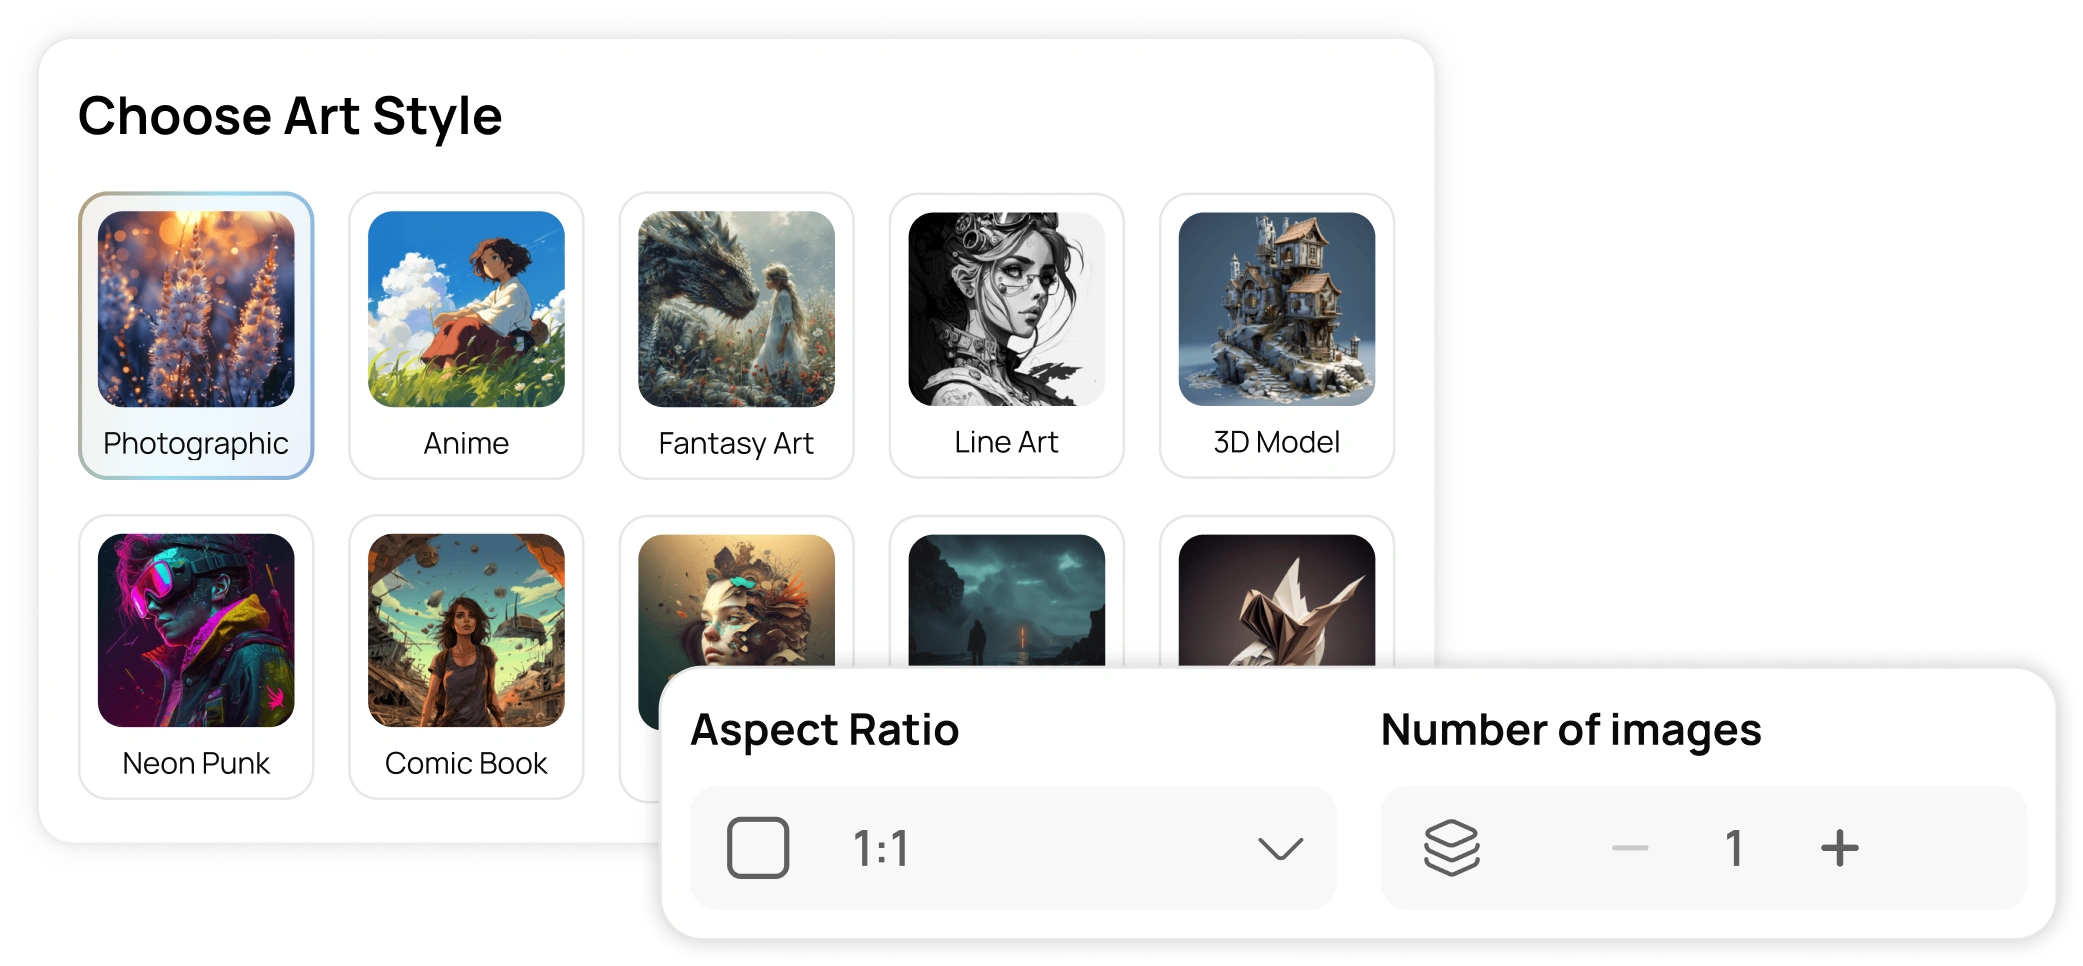The image size is (2083, 966).
Task: Click the cyberpunk goggles portrait image
Action: click(x=196, y=630)
